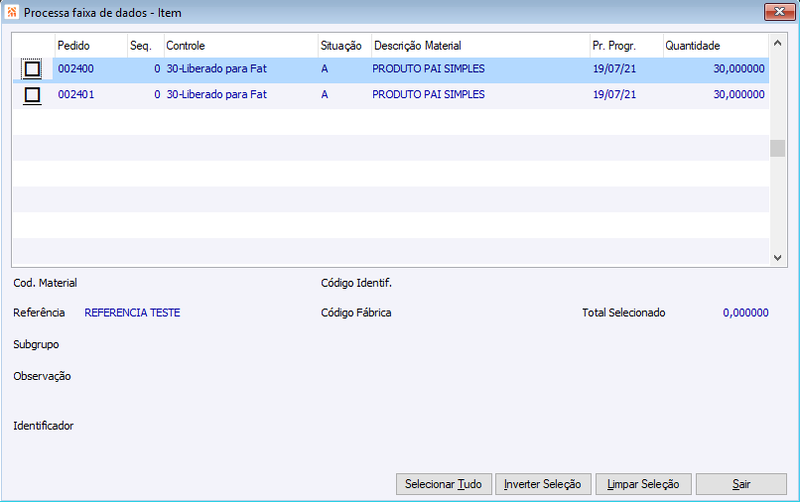
Task: Click 30-Liberado para Fat in row 002401
Action: [x=217, y=95]
